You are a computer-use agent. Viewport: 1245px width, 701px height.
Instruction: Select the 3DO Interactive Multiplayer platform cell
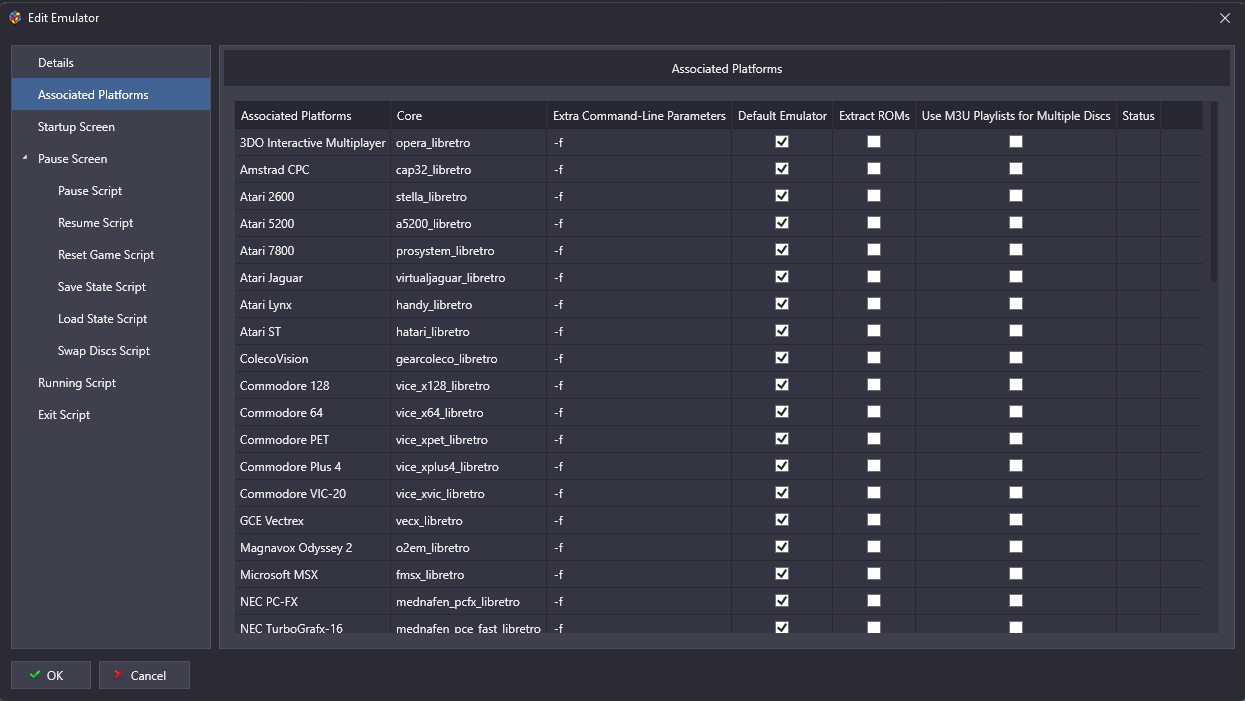coord(313,143)
